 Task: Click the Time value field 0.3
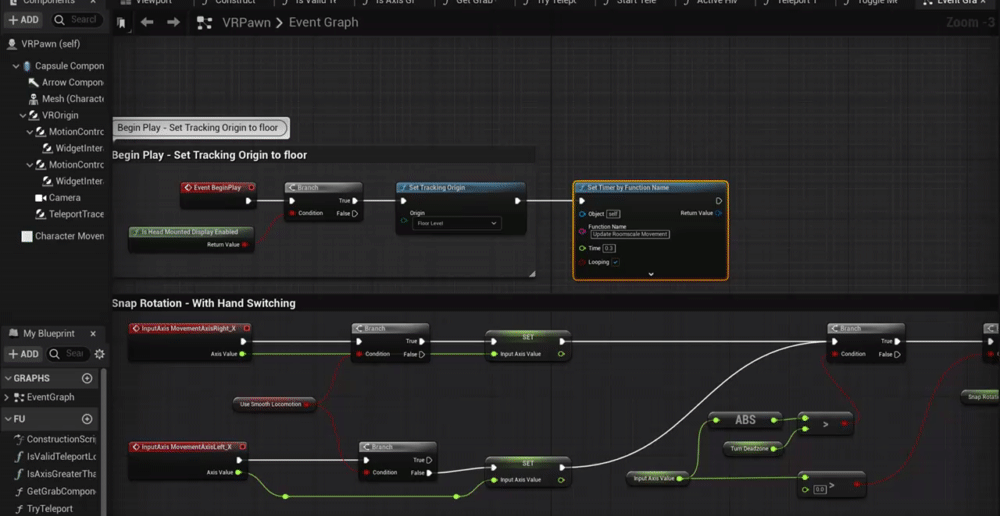[x=609, y=248]
